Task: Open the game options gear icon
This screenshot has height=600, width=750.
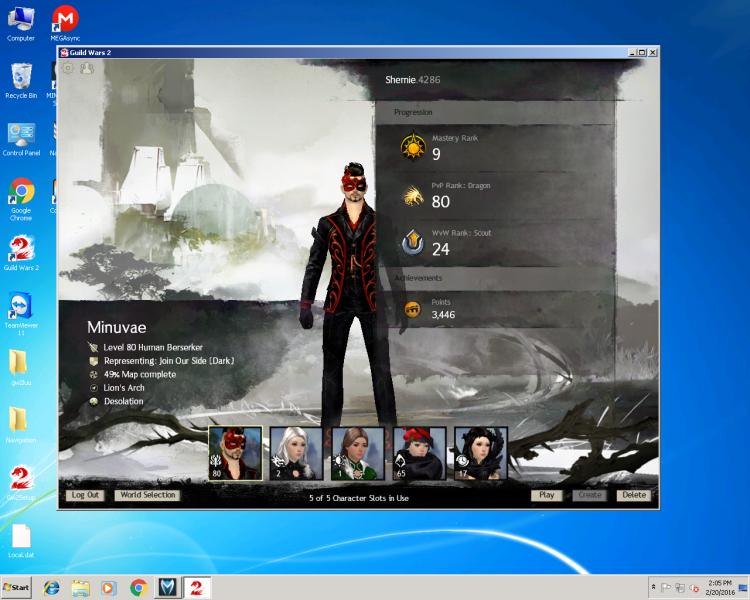Action: (x=68, y=68)
